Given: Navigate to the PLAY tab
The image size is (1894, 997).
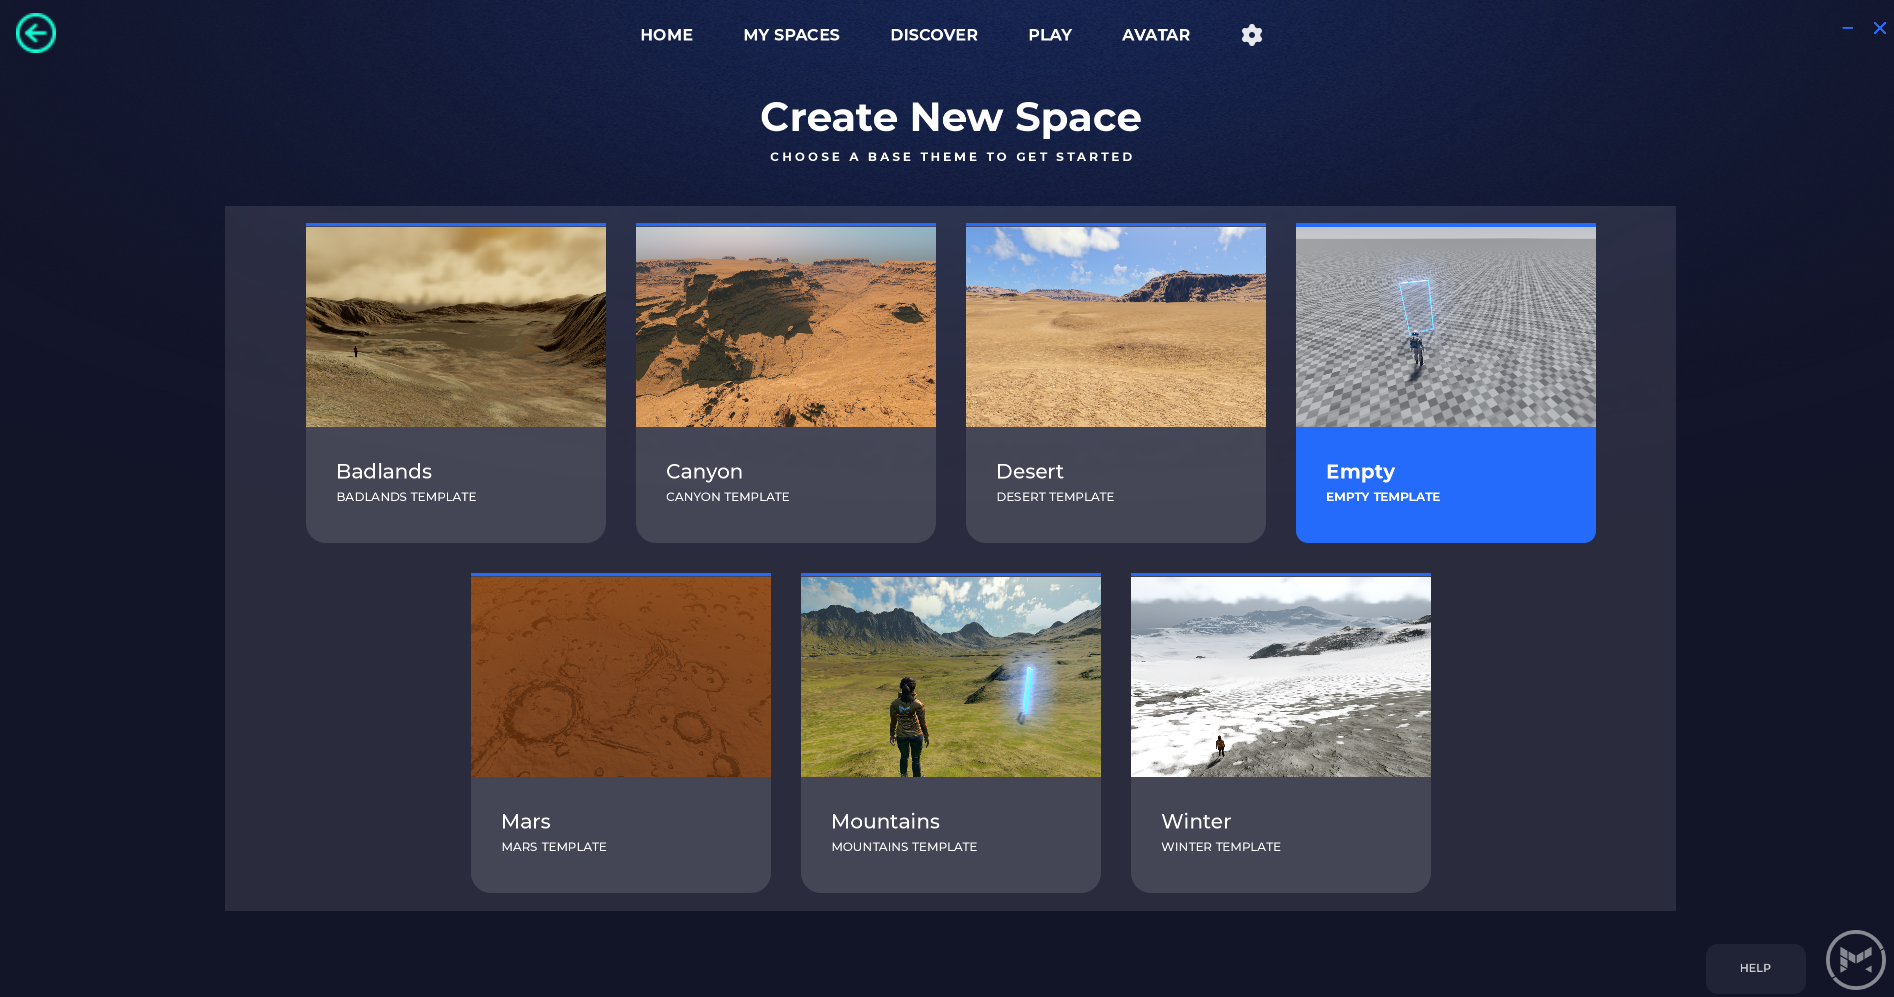Looking at the screenshot, I should tap(1049, 34).
